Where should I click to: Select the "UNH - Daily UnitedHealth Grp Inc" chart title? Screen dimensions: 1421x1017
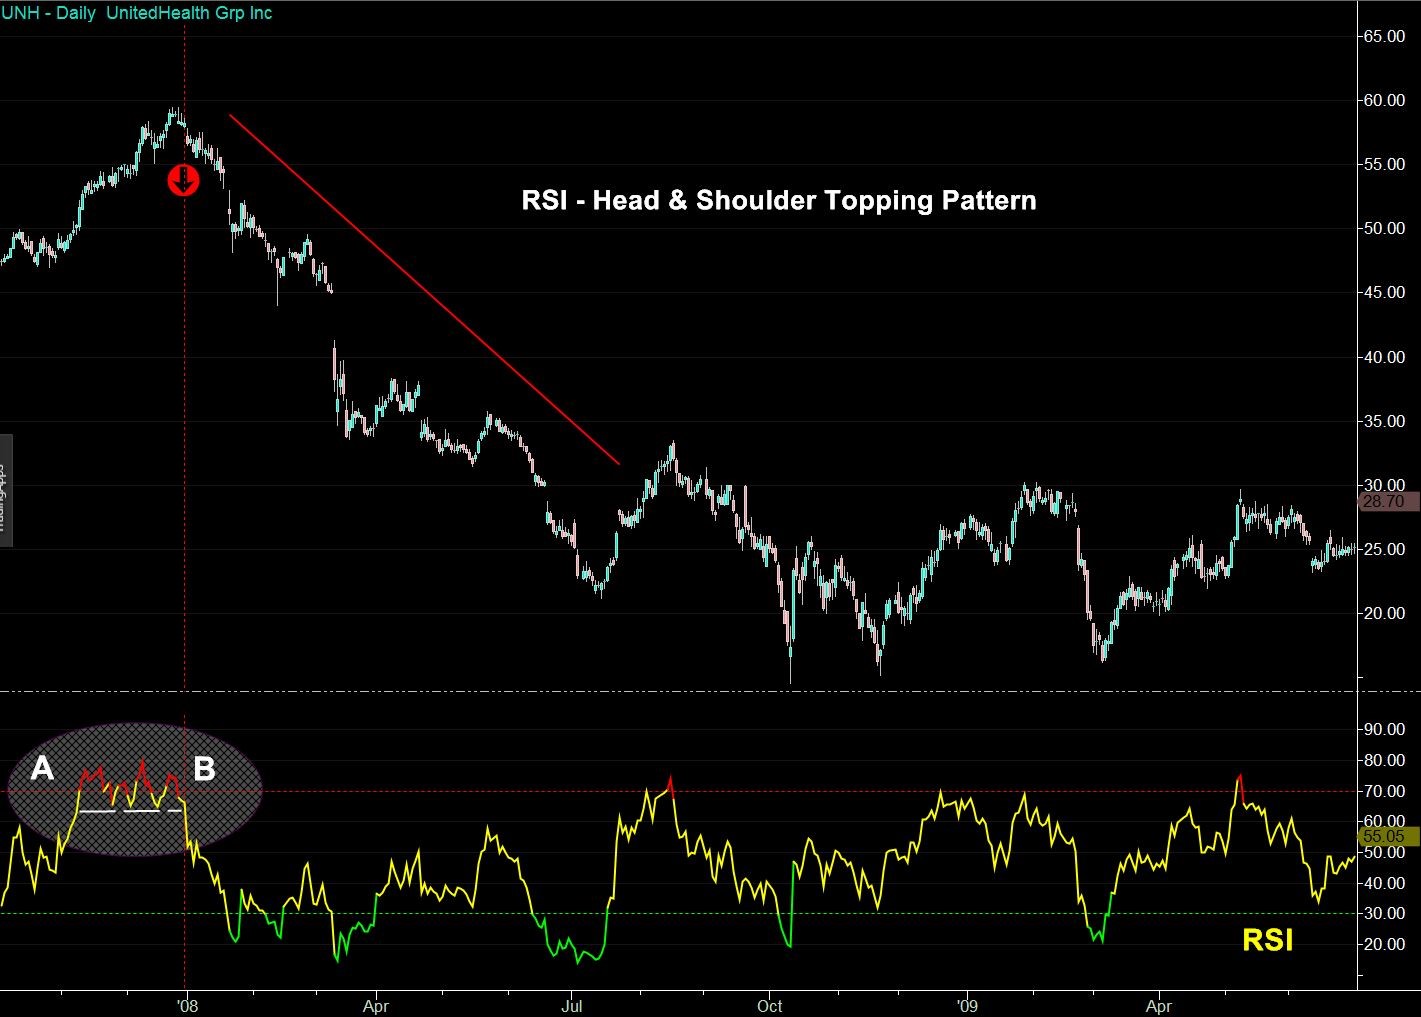point(137,13)
